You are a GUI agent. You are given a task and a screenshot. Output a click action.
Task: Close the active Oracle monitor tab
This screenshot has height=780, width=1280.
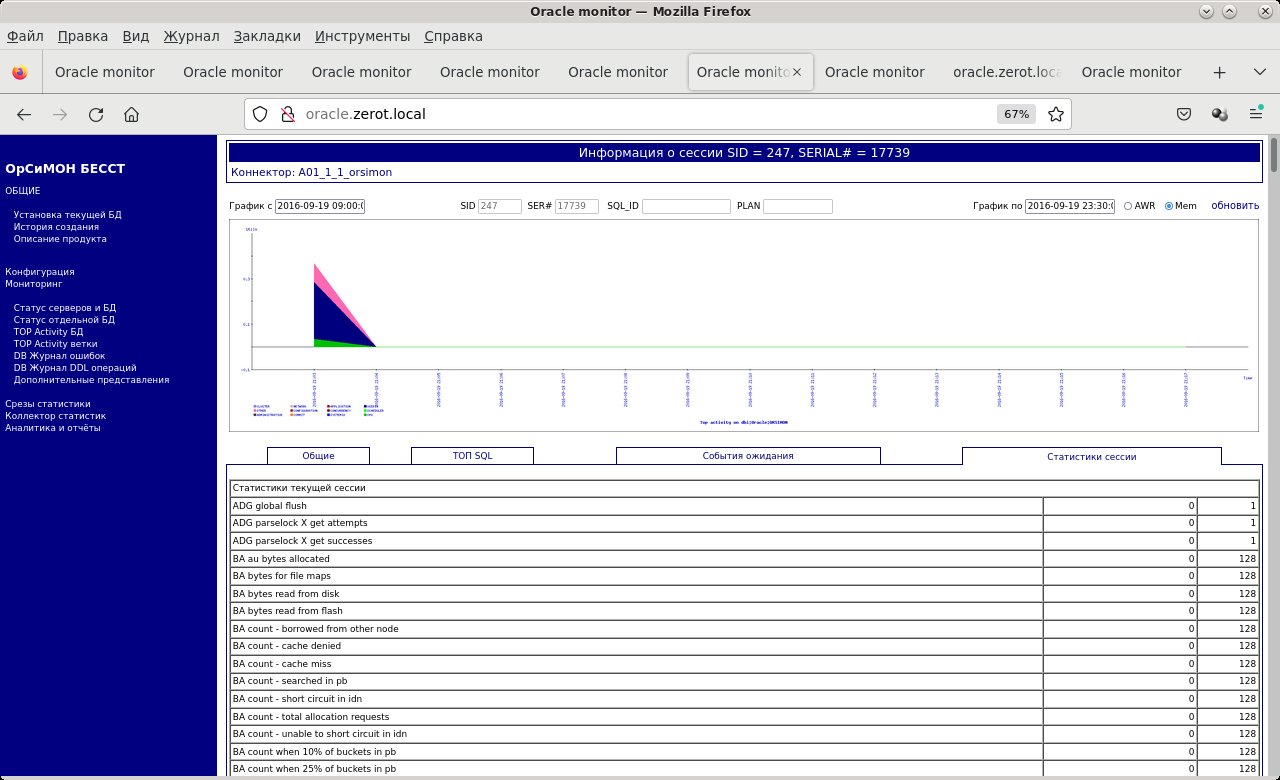point(798,72)
